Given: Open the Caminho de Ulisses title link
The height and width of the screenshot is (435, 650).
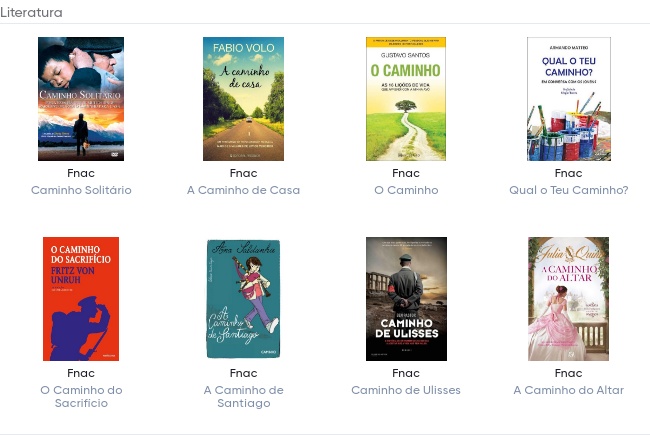Looking at the screenshot, I should pyautogui.click(x=406, y=390).
